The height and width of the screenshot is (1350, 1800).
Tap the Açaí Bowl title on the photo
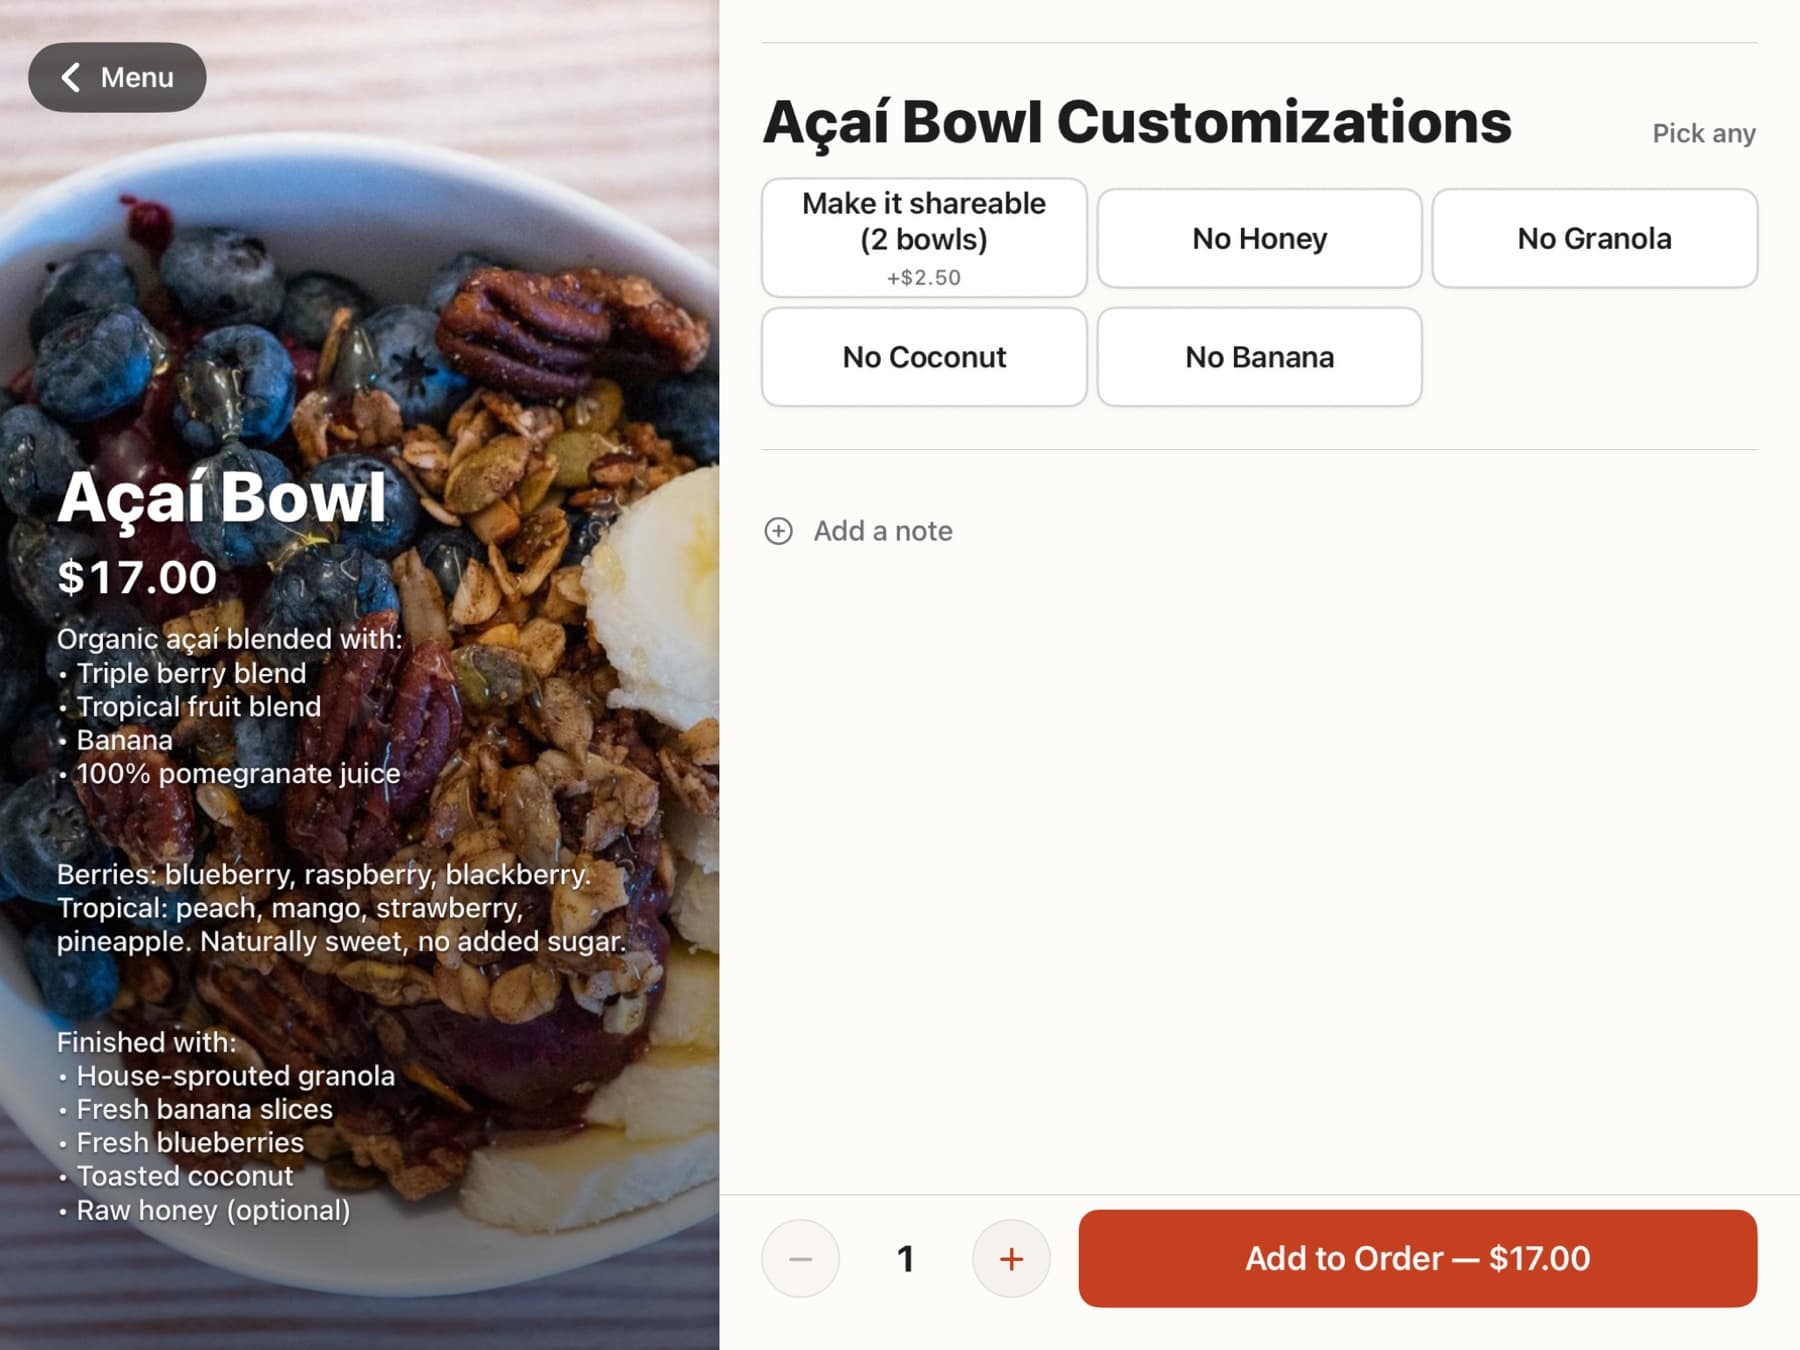(222, 497)
